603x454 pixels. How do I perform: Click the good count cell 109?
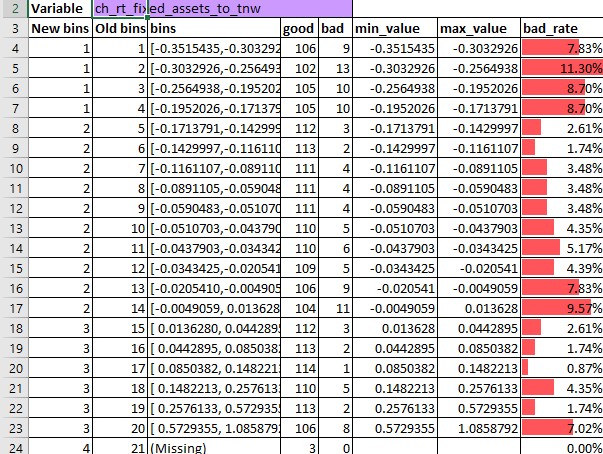click(300, 268)
